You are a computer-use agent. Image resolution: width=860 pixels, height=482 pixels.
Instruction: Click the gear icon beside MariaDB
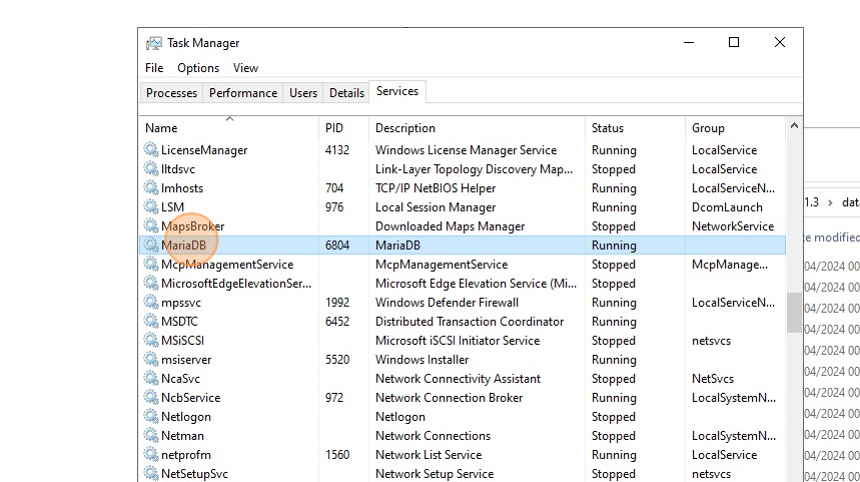click(151, 245)
